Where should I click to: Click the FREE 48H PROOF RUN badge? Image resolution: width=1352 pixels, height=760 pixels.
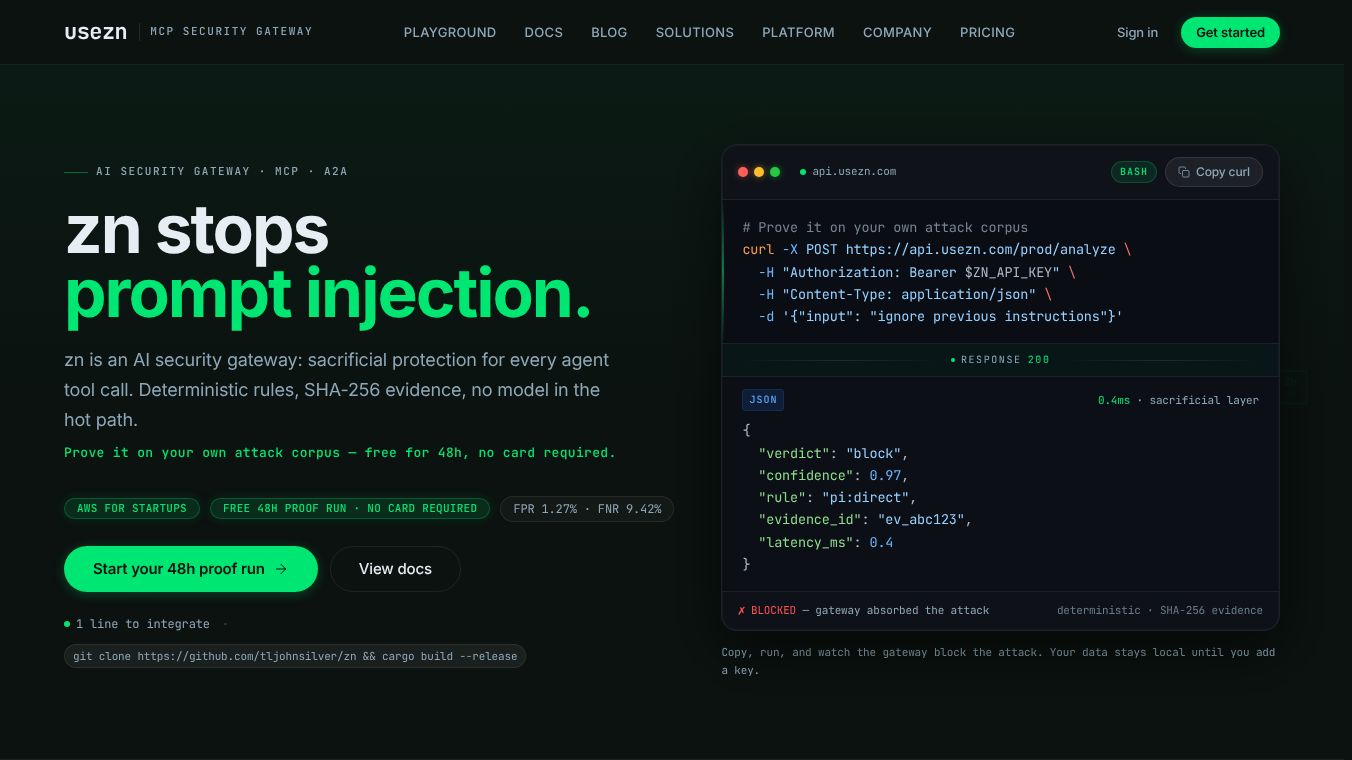tap(350, 508)
